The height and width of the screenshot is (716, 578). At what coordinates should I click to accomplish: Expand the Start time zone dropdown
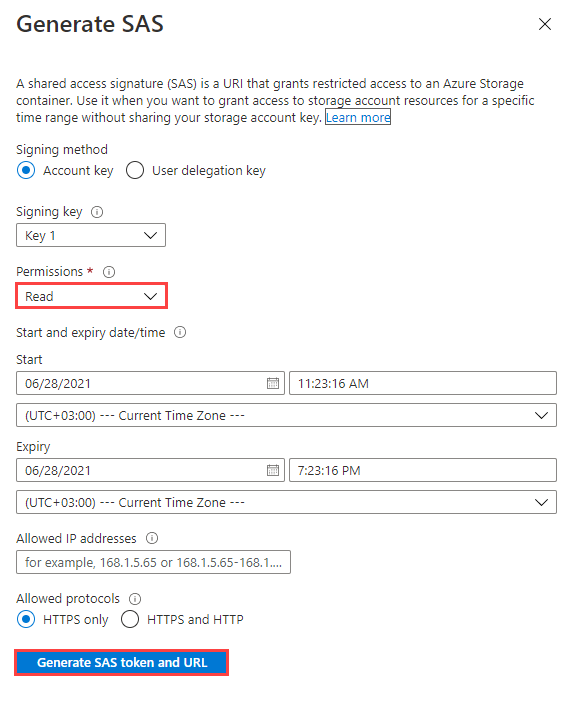point(286,415)
